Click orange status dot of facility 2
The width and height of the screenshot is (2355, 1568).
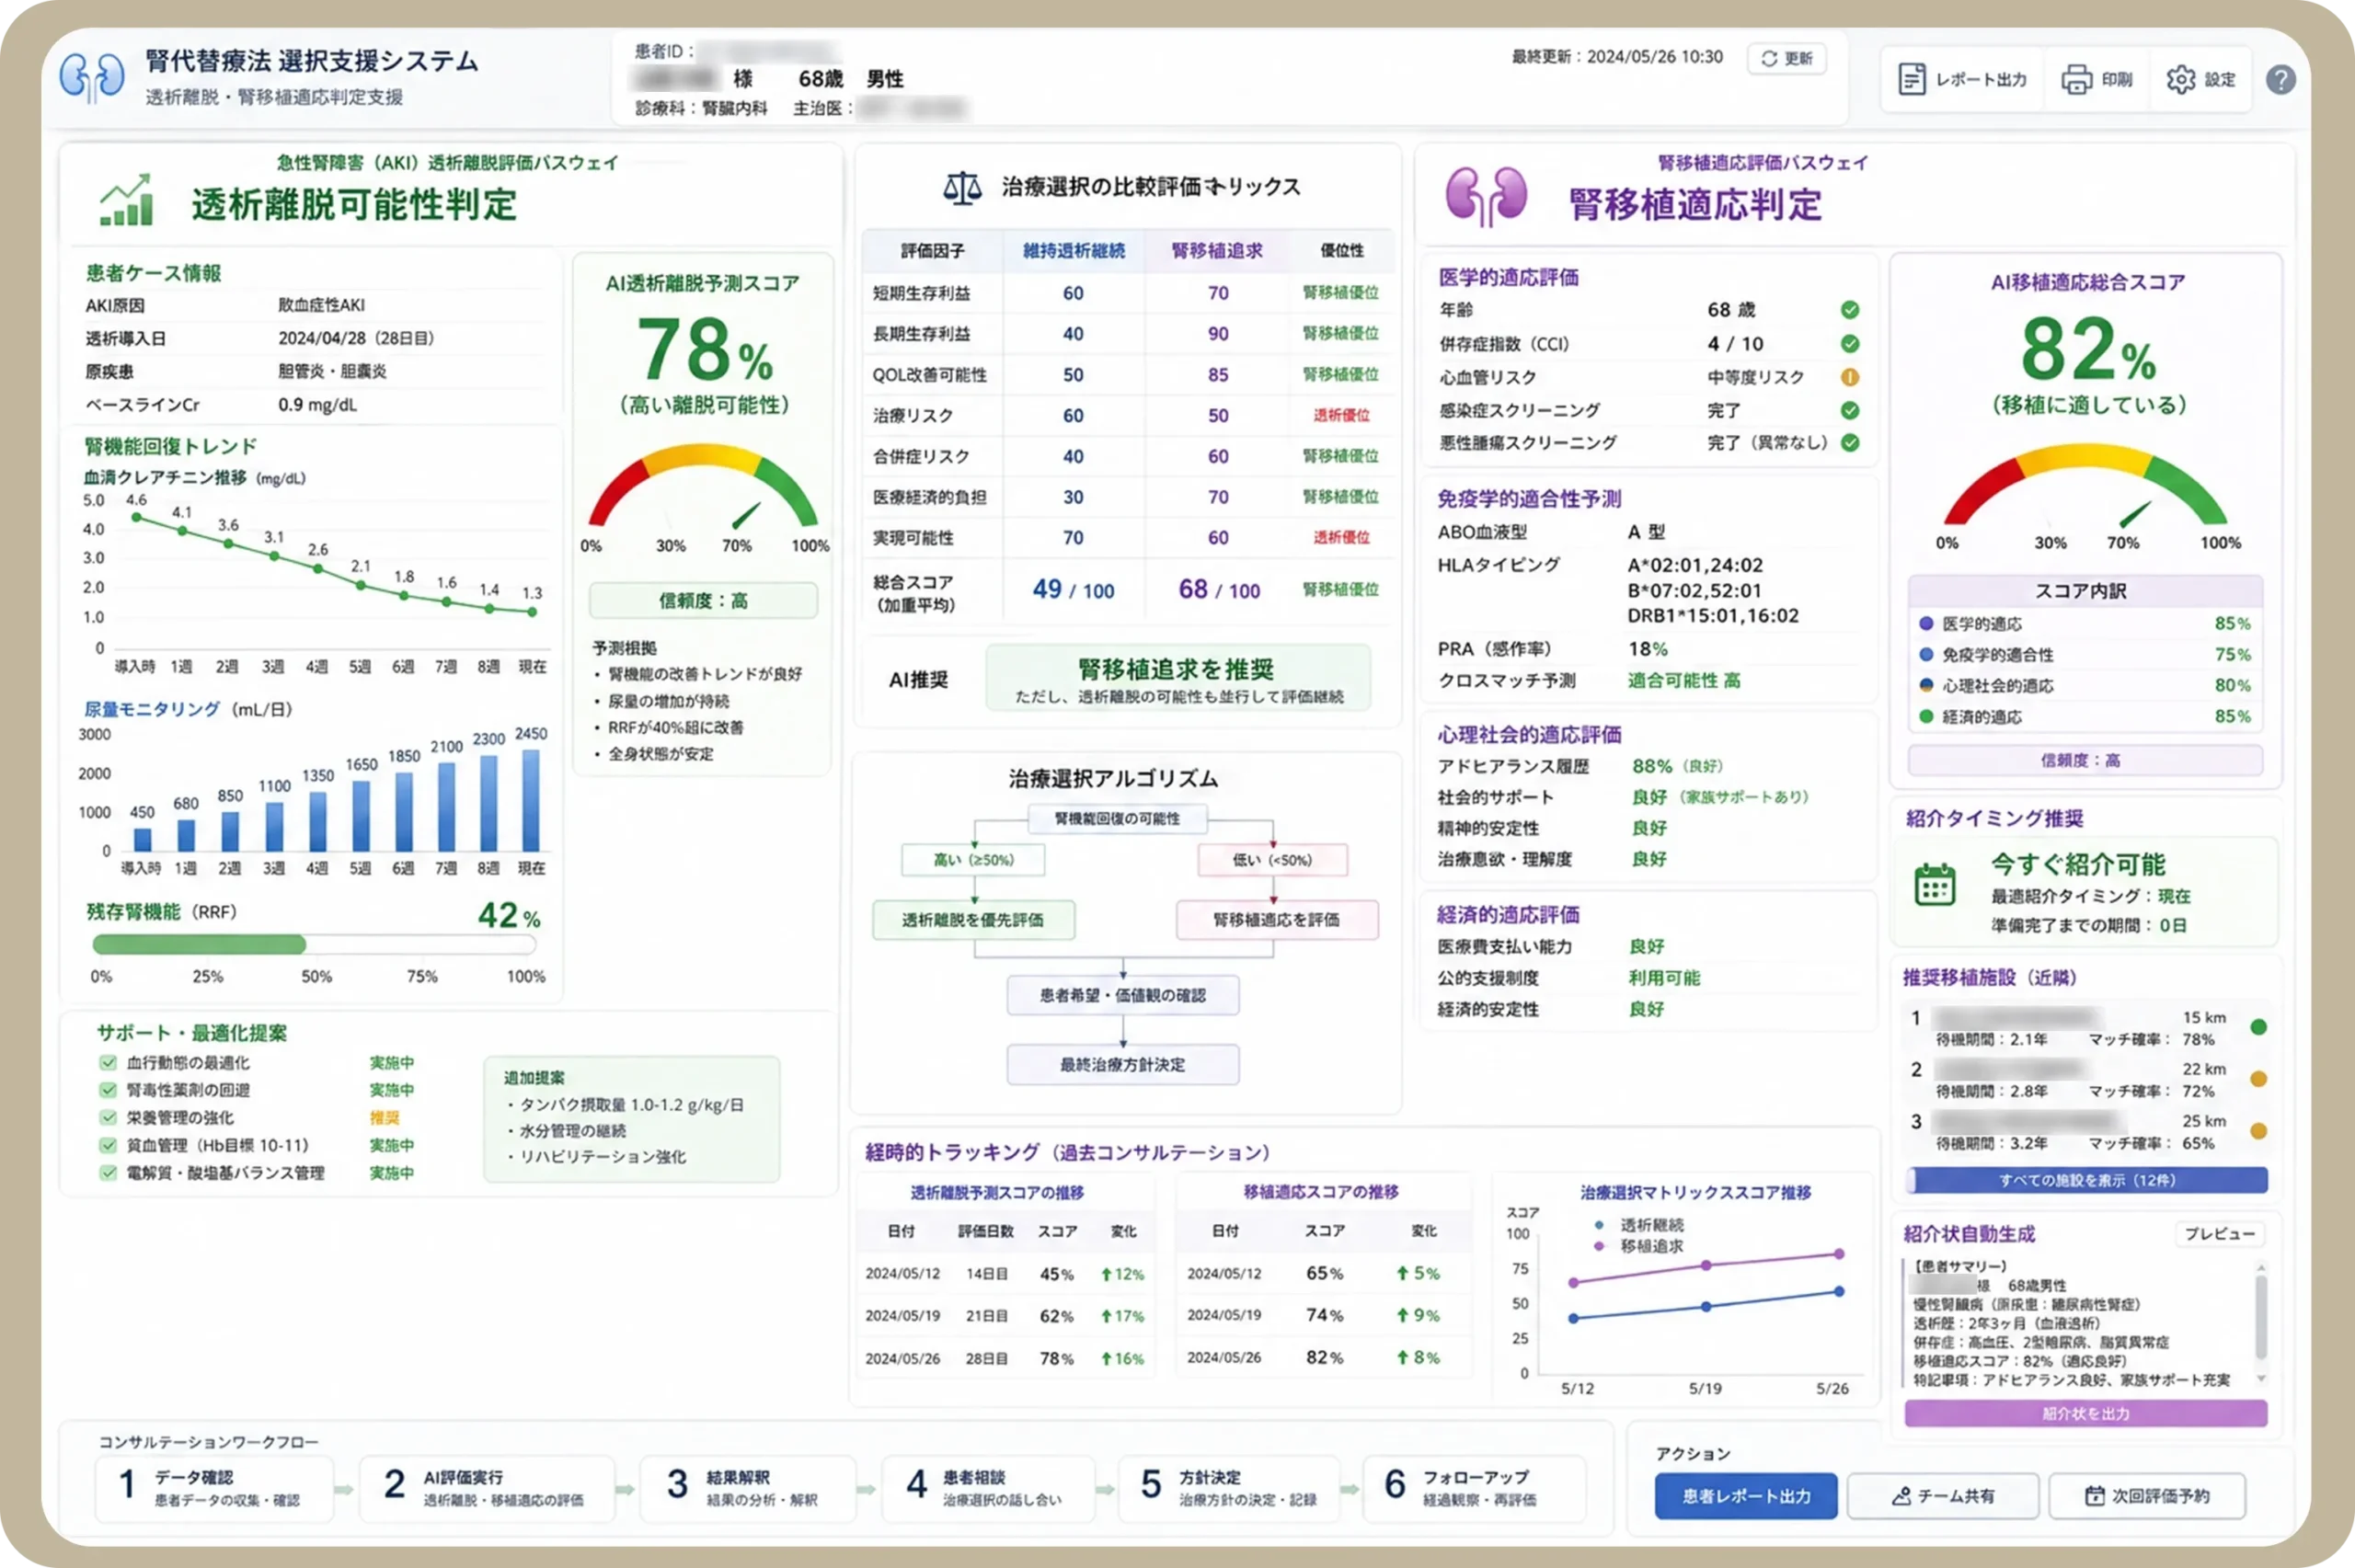[x=2258, y=1079]
